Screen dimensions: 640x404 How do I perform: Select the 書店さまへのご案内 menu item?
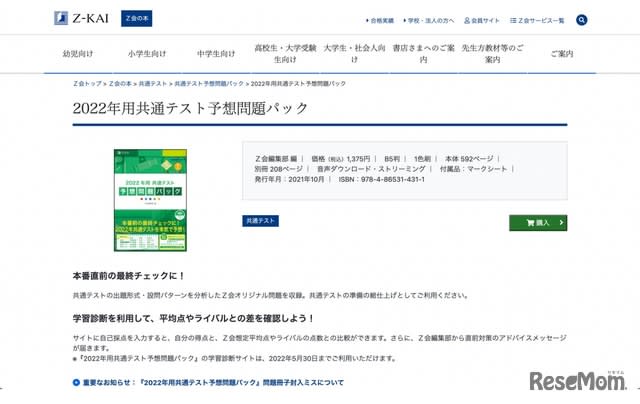424,53
